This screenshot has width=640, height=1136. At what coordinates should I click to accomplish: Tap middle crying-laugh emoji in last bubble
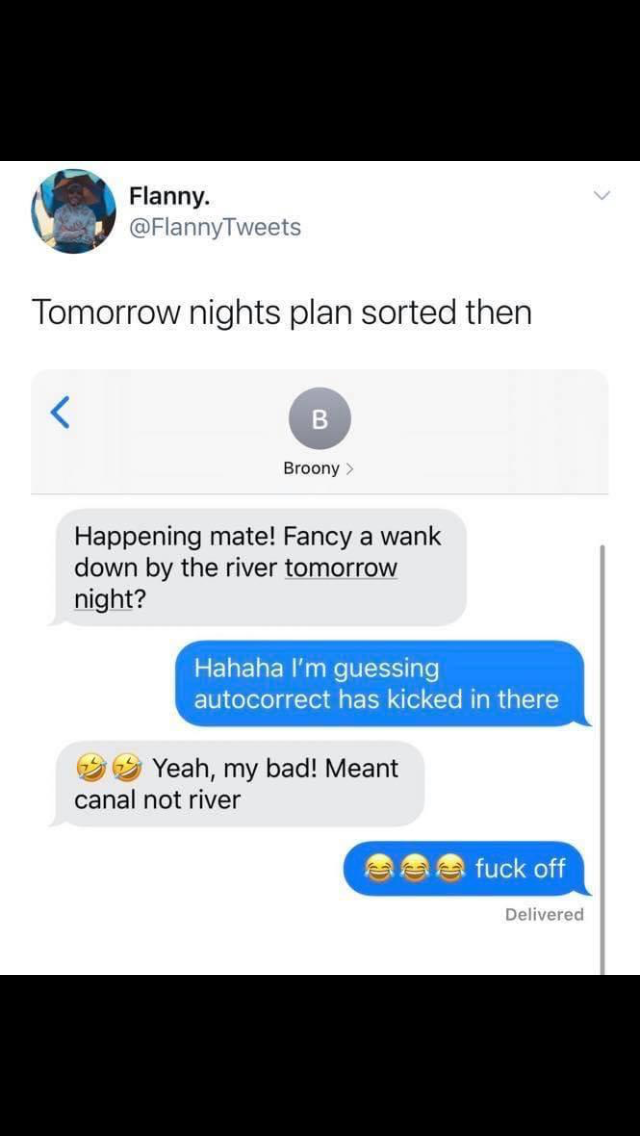[414, 868]
